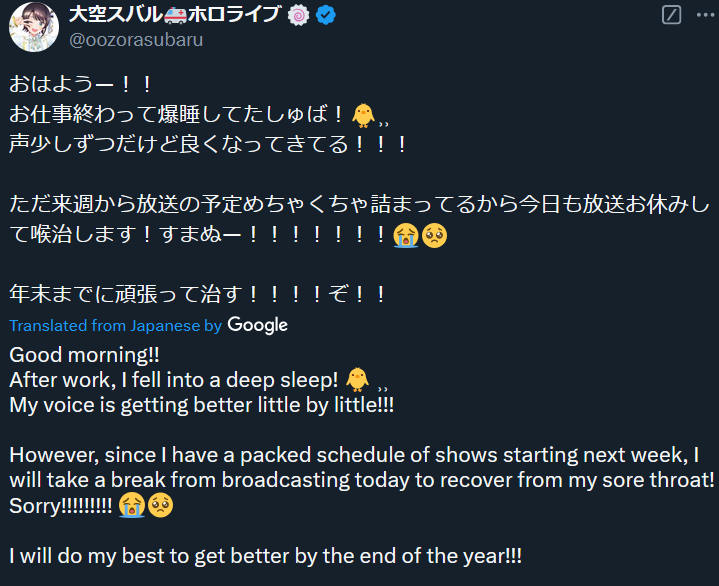Click "Translated from Japanese by" link
719x586 pixels.
click(x=116, y=326)
